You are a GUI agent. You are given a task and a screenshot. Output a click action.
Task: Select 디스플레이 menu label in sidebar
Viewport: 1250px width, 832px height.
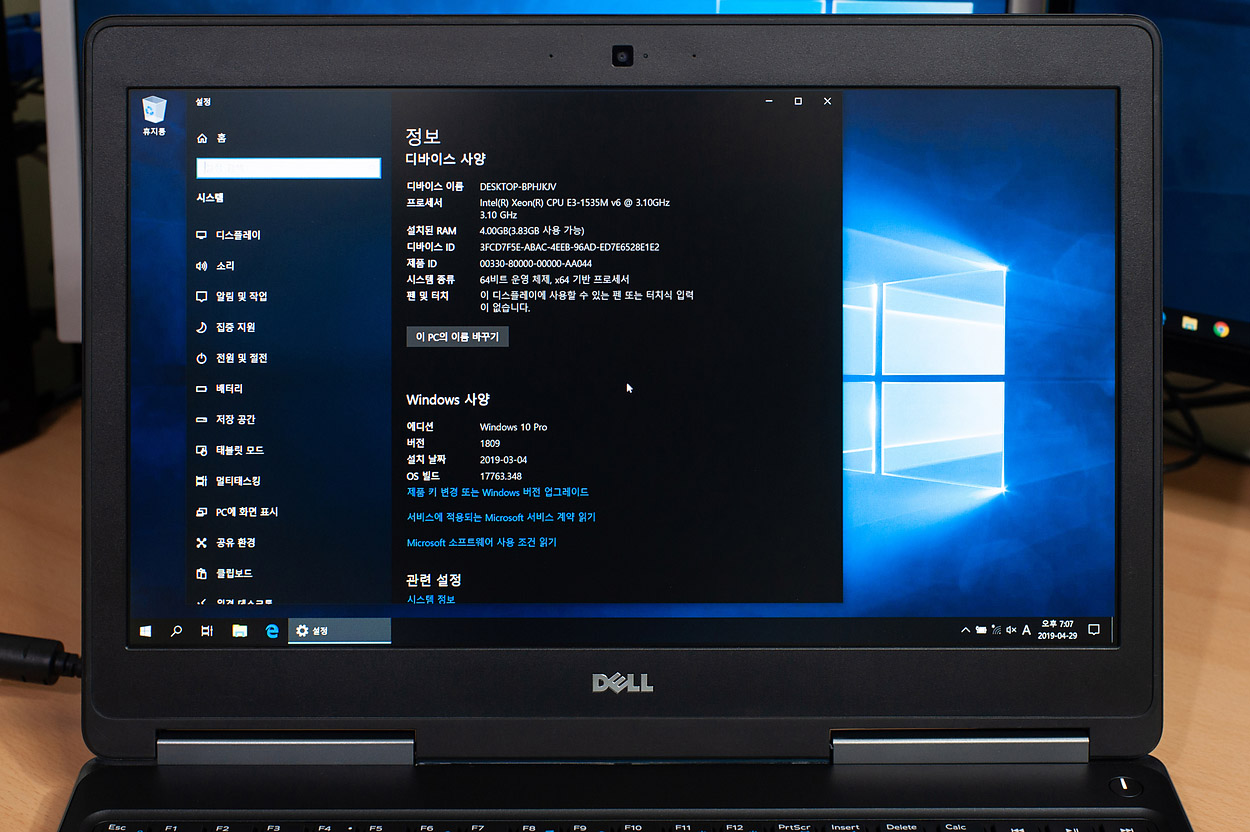(x=238, y=235)
